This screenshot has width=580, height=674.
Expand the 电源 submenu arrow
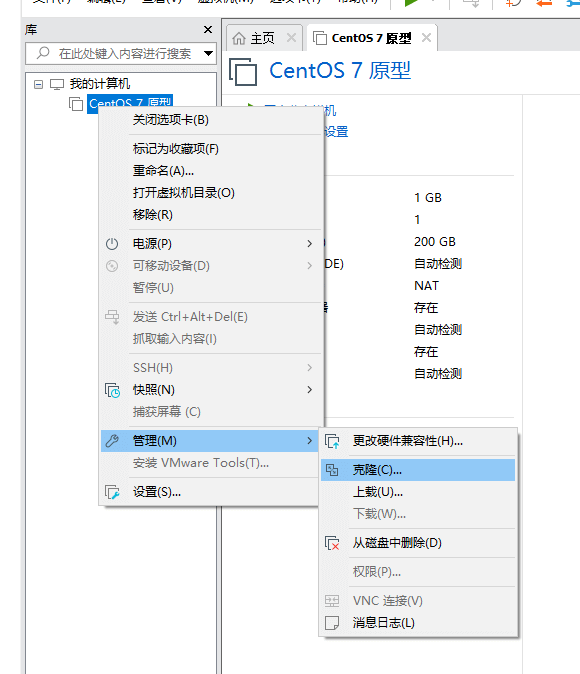[310, 244]
